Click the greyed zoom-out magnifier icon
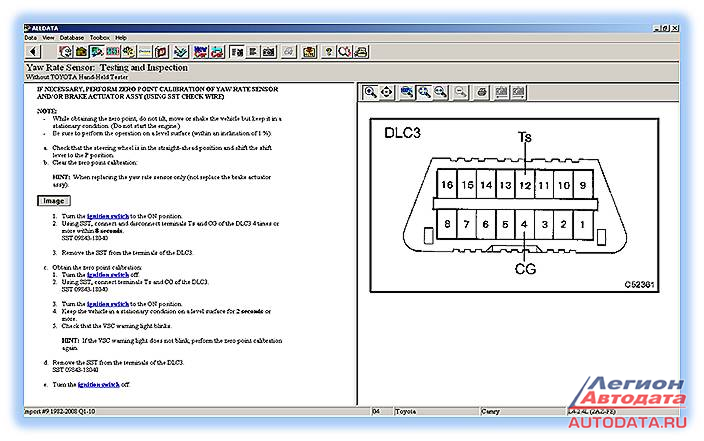704x441 pixels. [x=461, y=92]
